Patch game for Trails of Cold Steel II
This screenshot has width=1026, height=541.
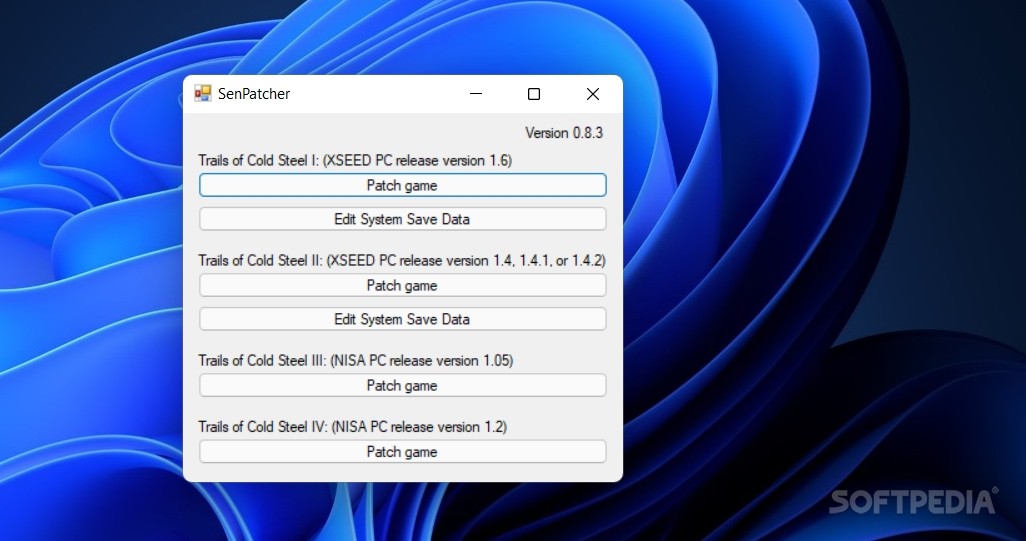coord(402,286)
